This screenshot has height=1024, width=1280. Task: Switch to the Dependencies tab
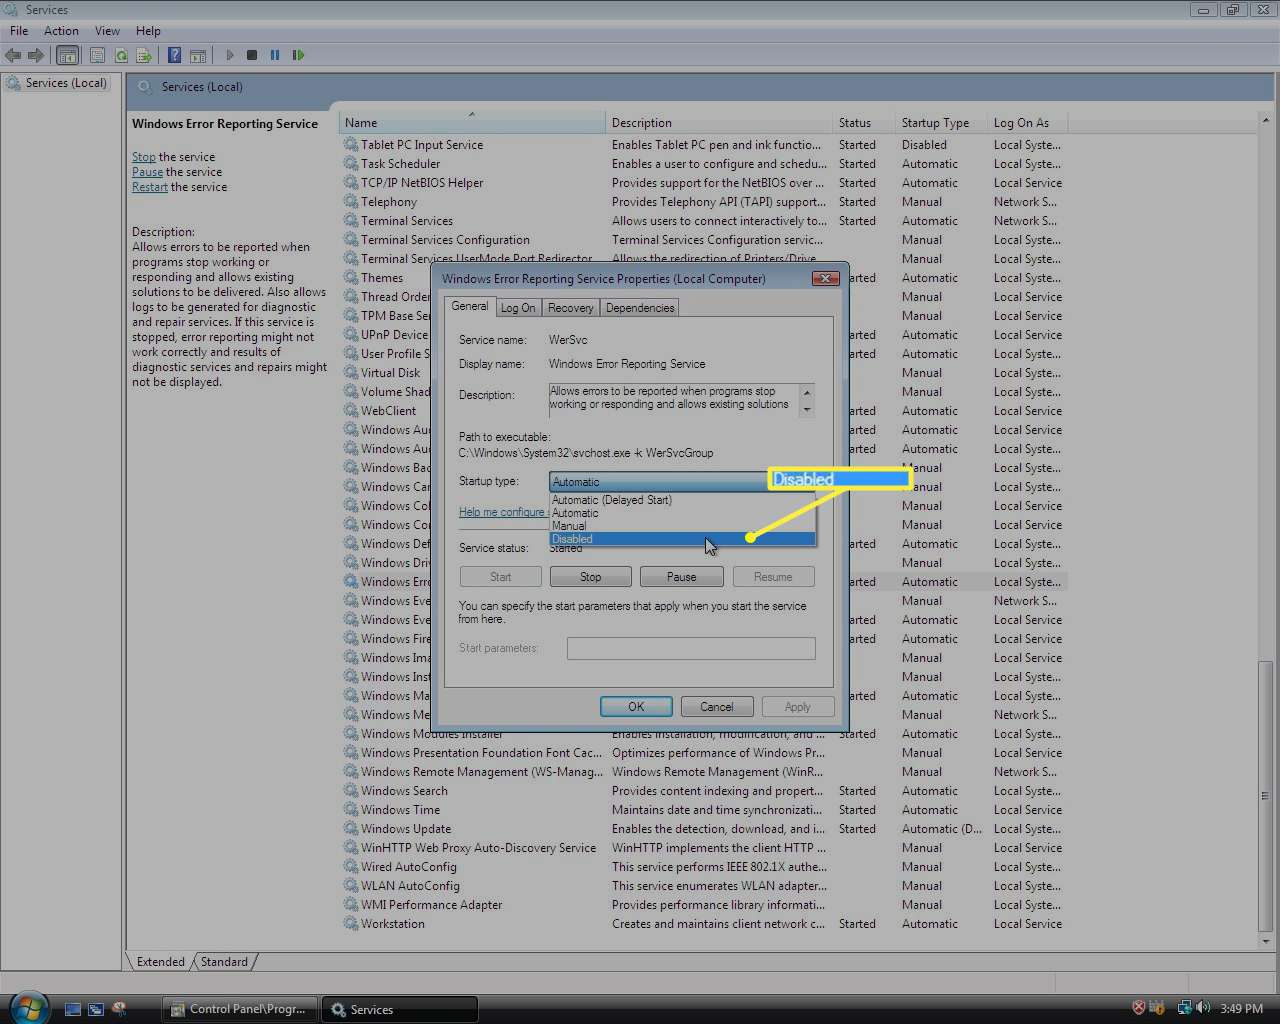point(640,308)
